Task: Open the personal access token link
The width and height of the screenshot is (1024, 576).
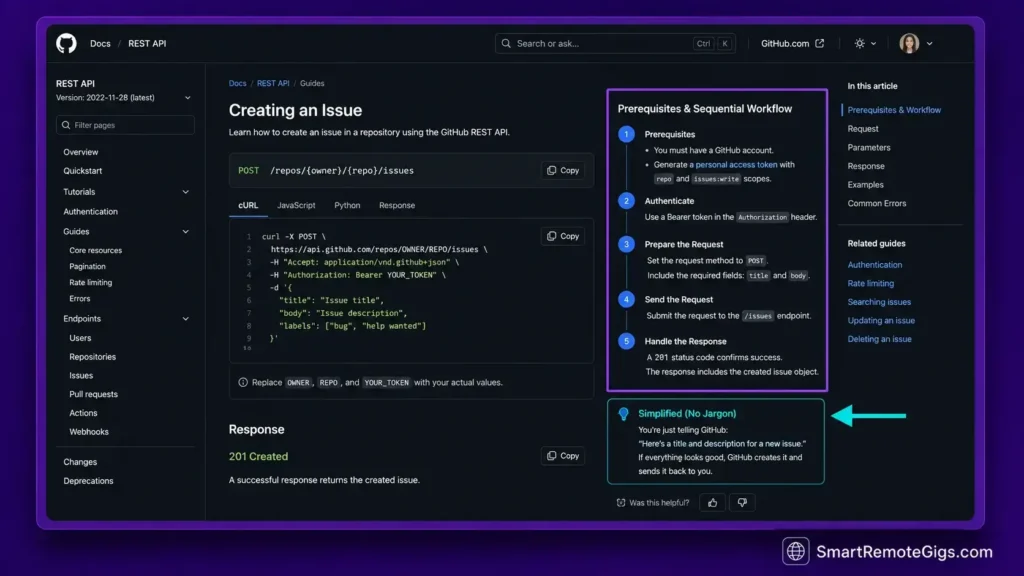Action: click(736, 165)
